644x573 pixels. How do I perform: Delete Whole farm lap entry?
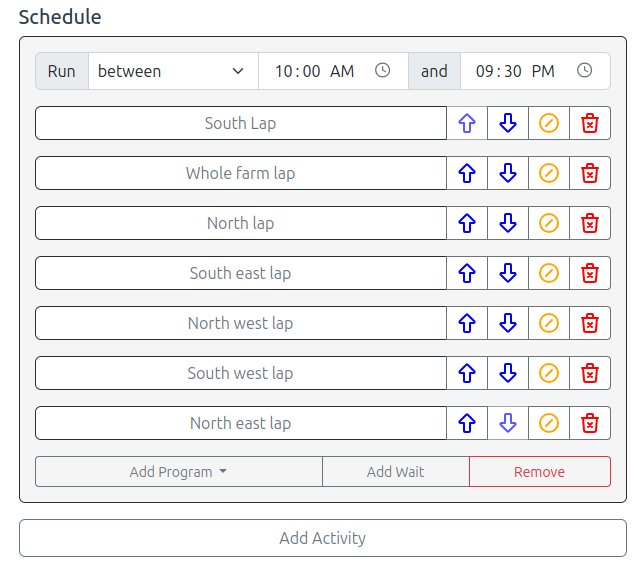pos(590,173)
